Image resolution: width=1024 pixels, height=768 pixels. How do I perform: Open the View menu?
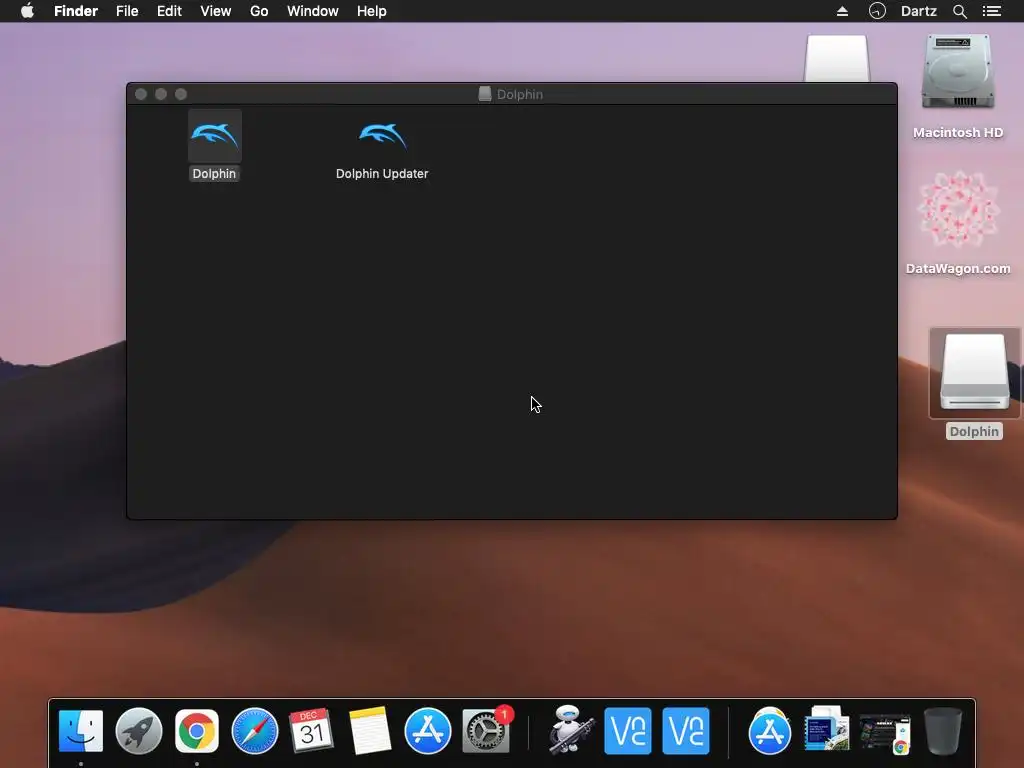216,11
